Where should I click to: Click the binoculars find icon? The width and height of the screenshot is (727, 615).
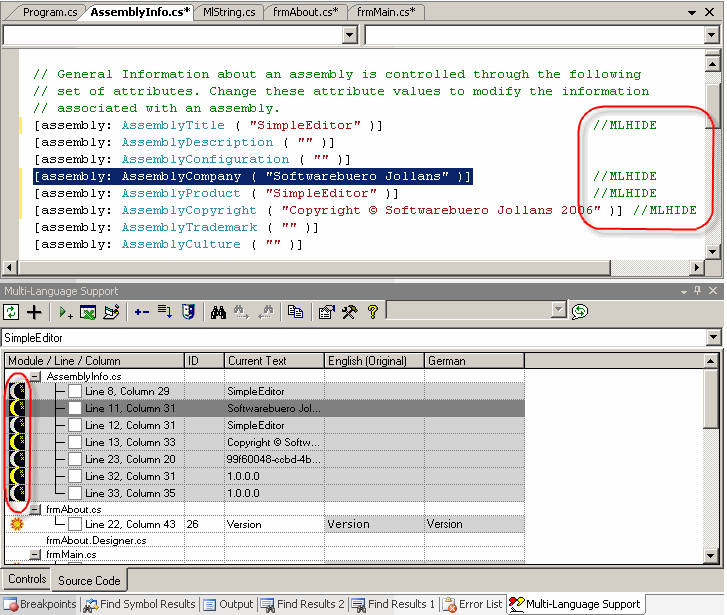click(218, 312)
